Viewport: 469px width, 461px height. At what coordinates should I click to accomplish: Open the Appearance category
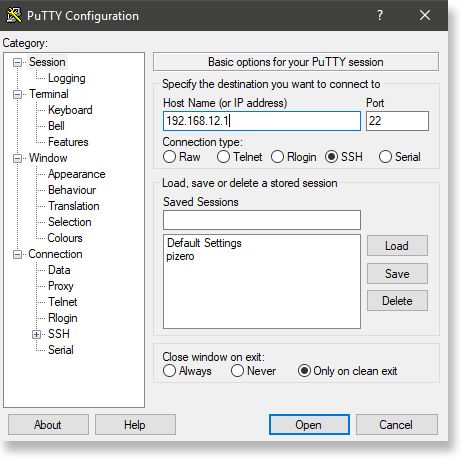[77, 174]
